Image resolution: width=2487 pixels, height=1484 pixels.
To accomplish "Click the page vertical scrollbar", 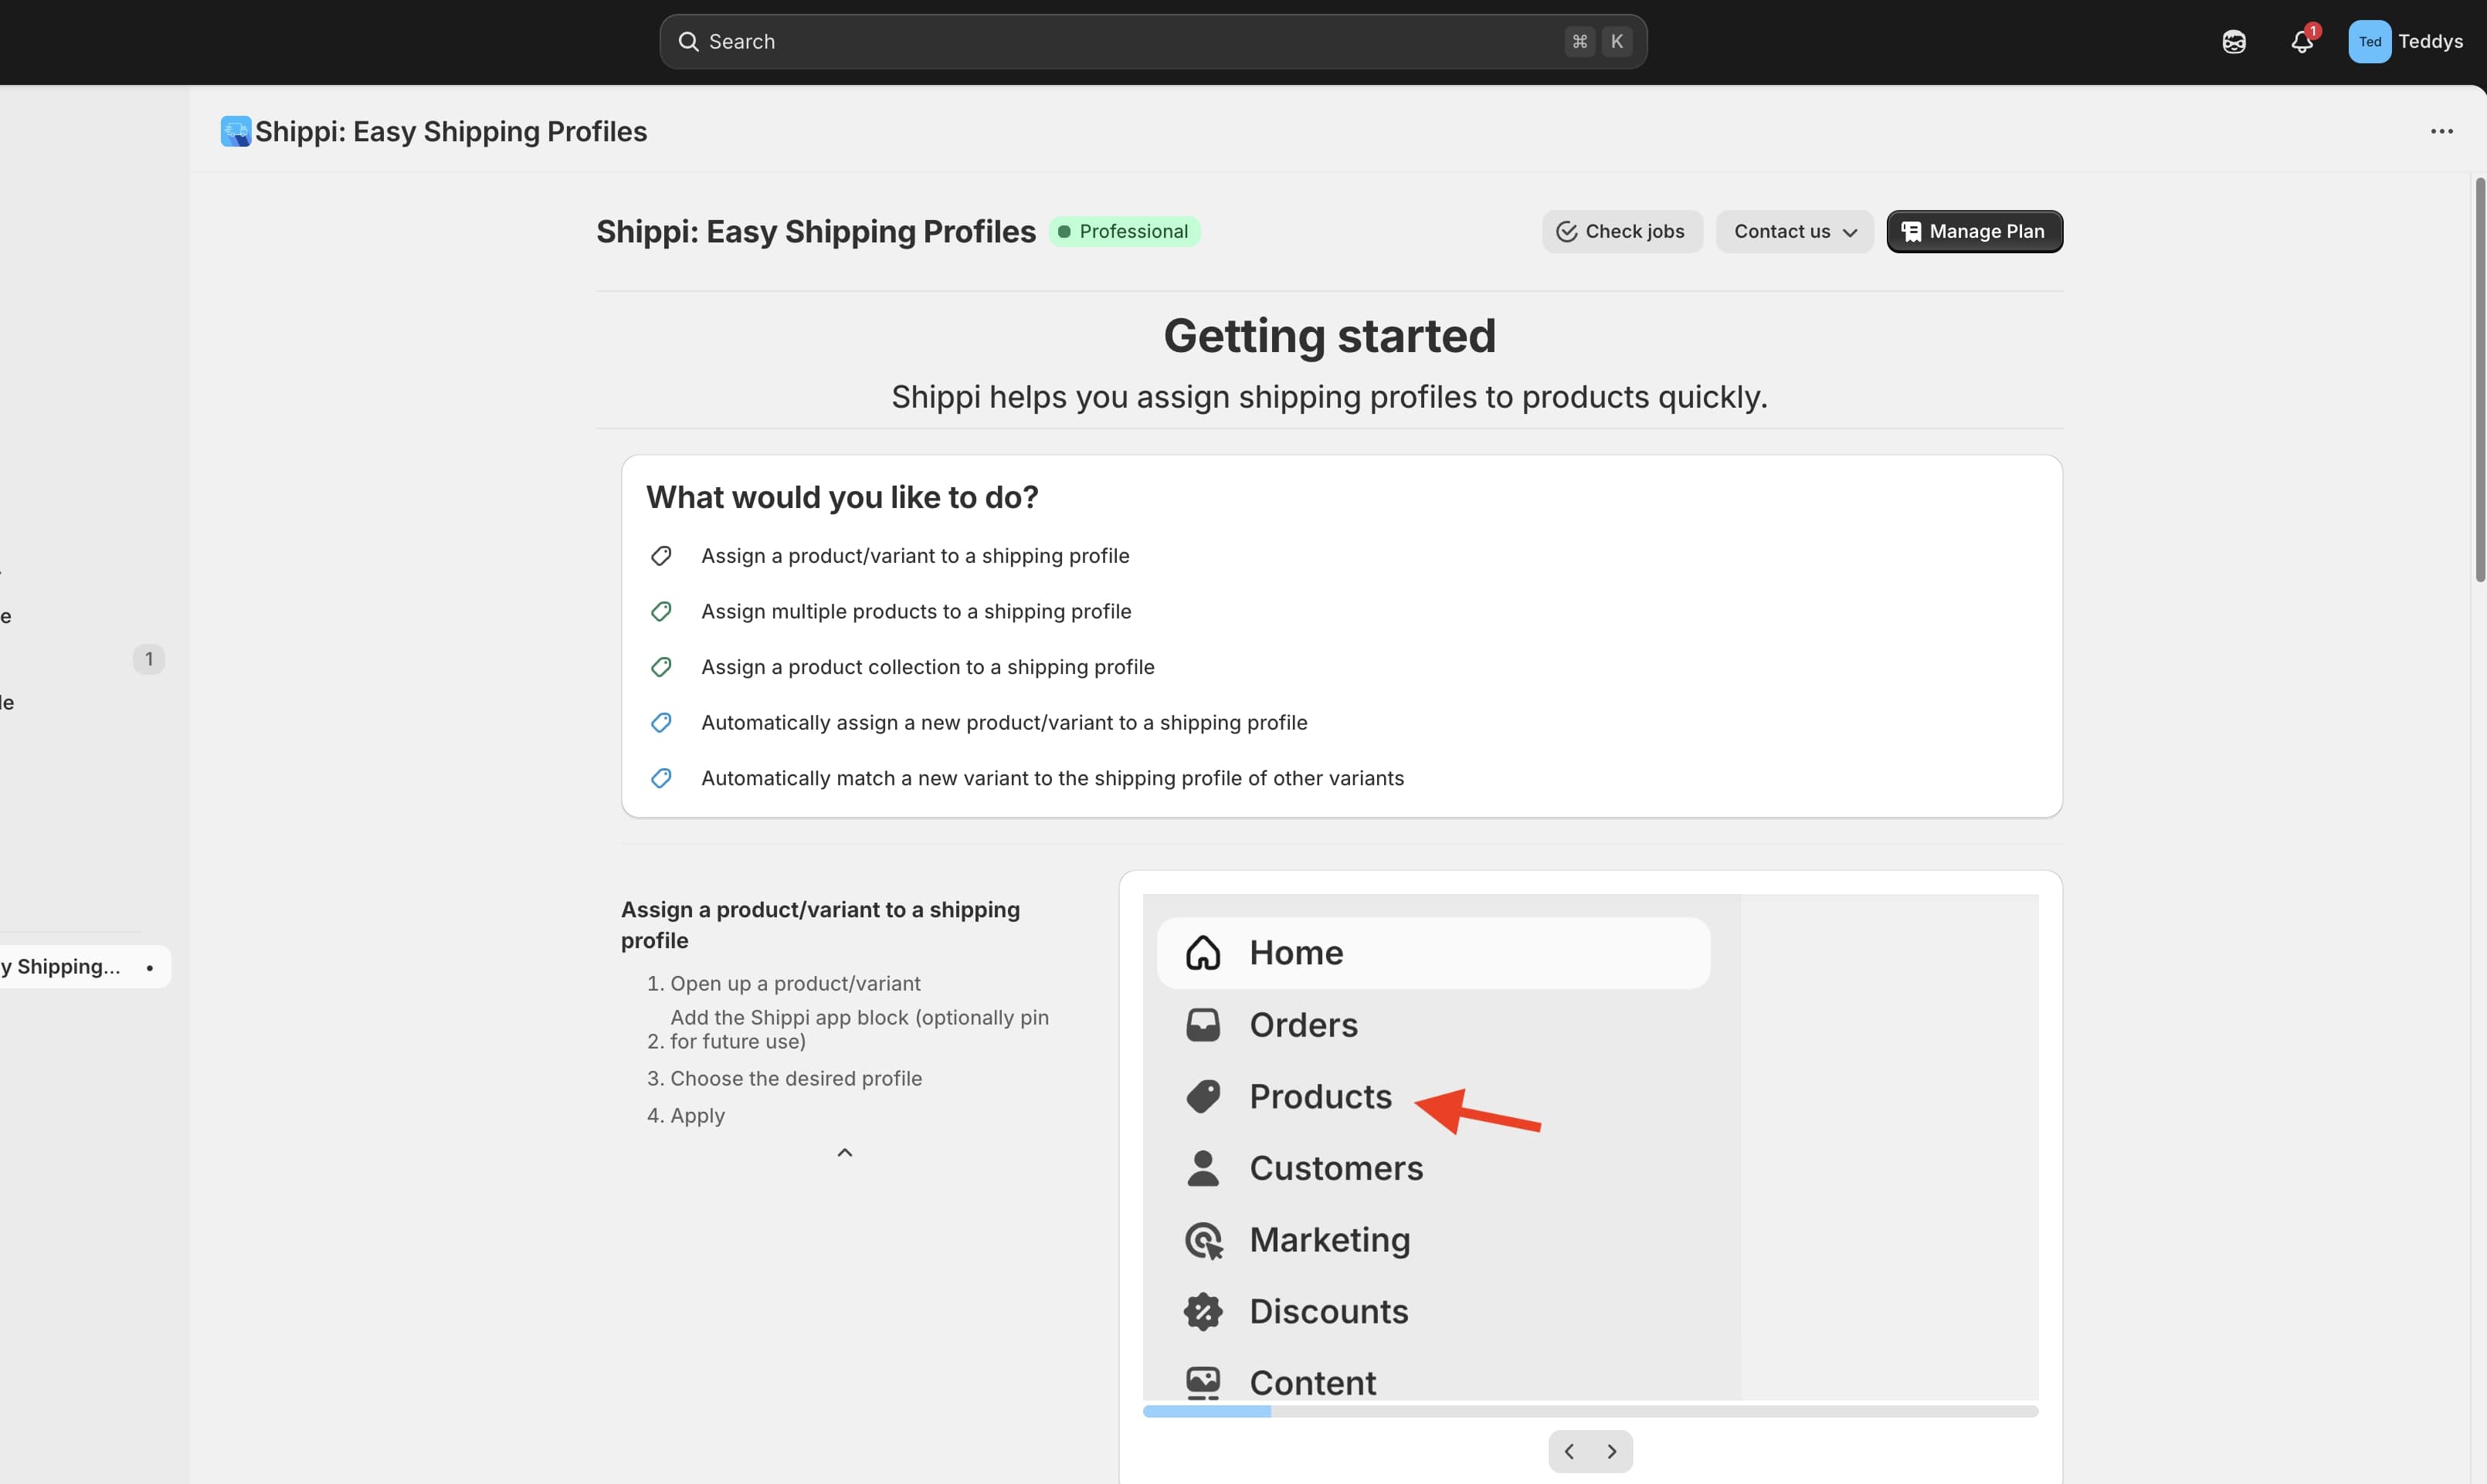I will [2479, 380].
